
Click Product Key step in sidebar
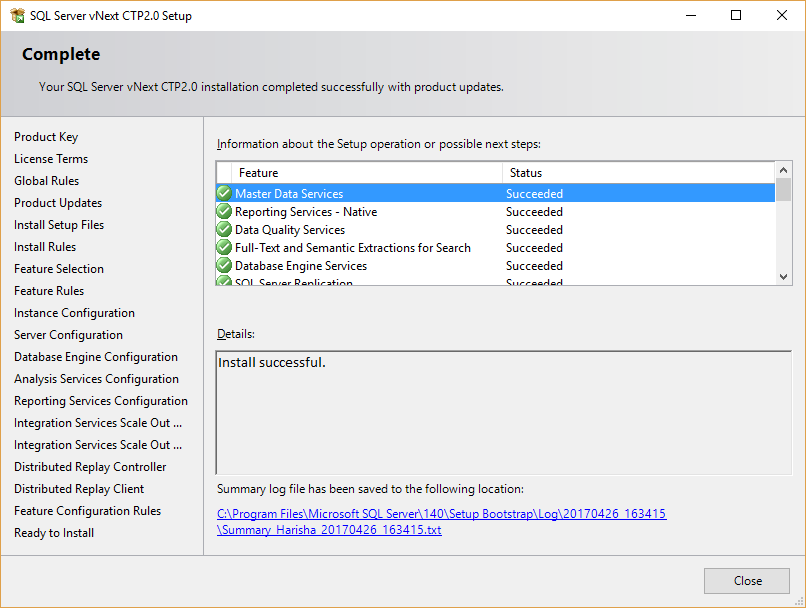[x=46, y=137]
